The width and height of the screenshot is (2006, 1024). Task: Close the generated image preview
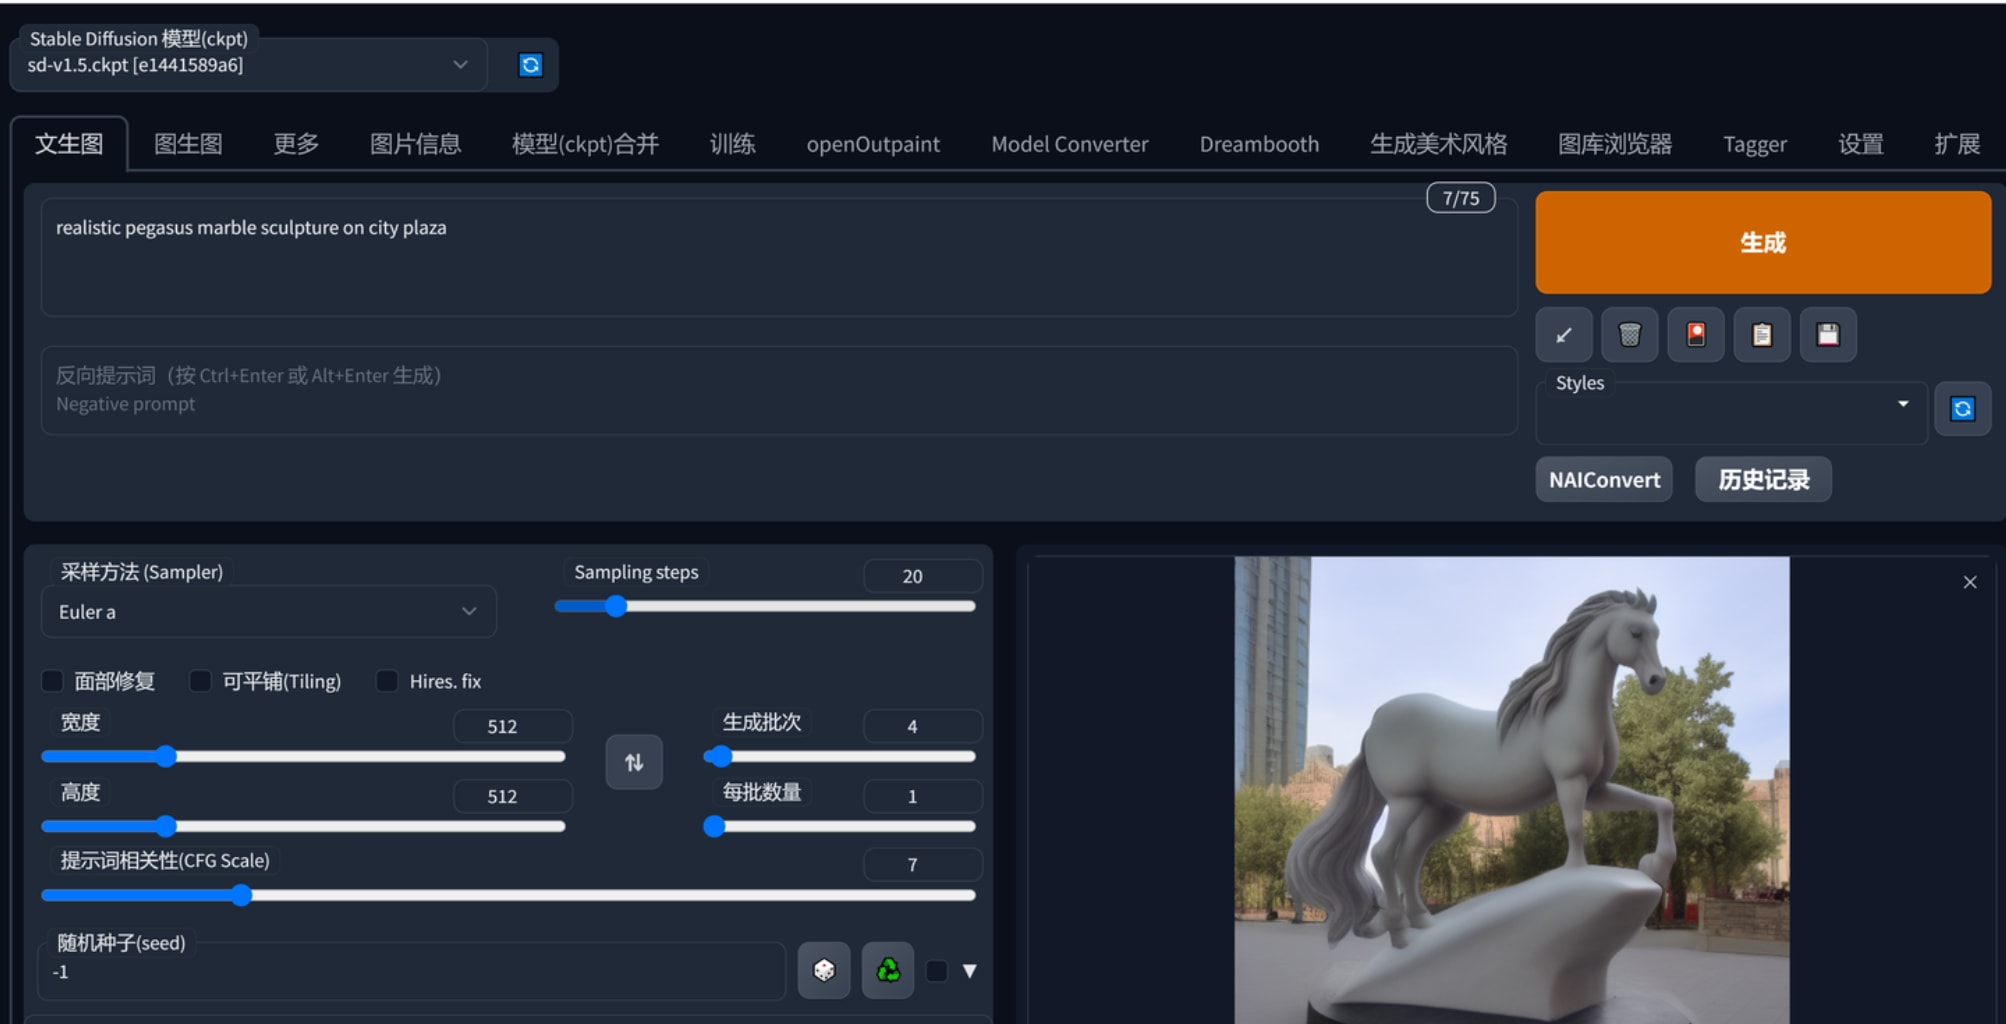click(x=1970, y=582)
